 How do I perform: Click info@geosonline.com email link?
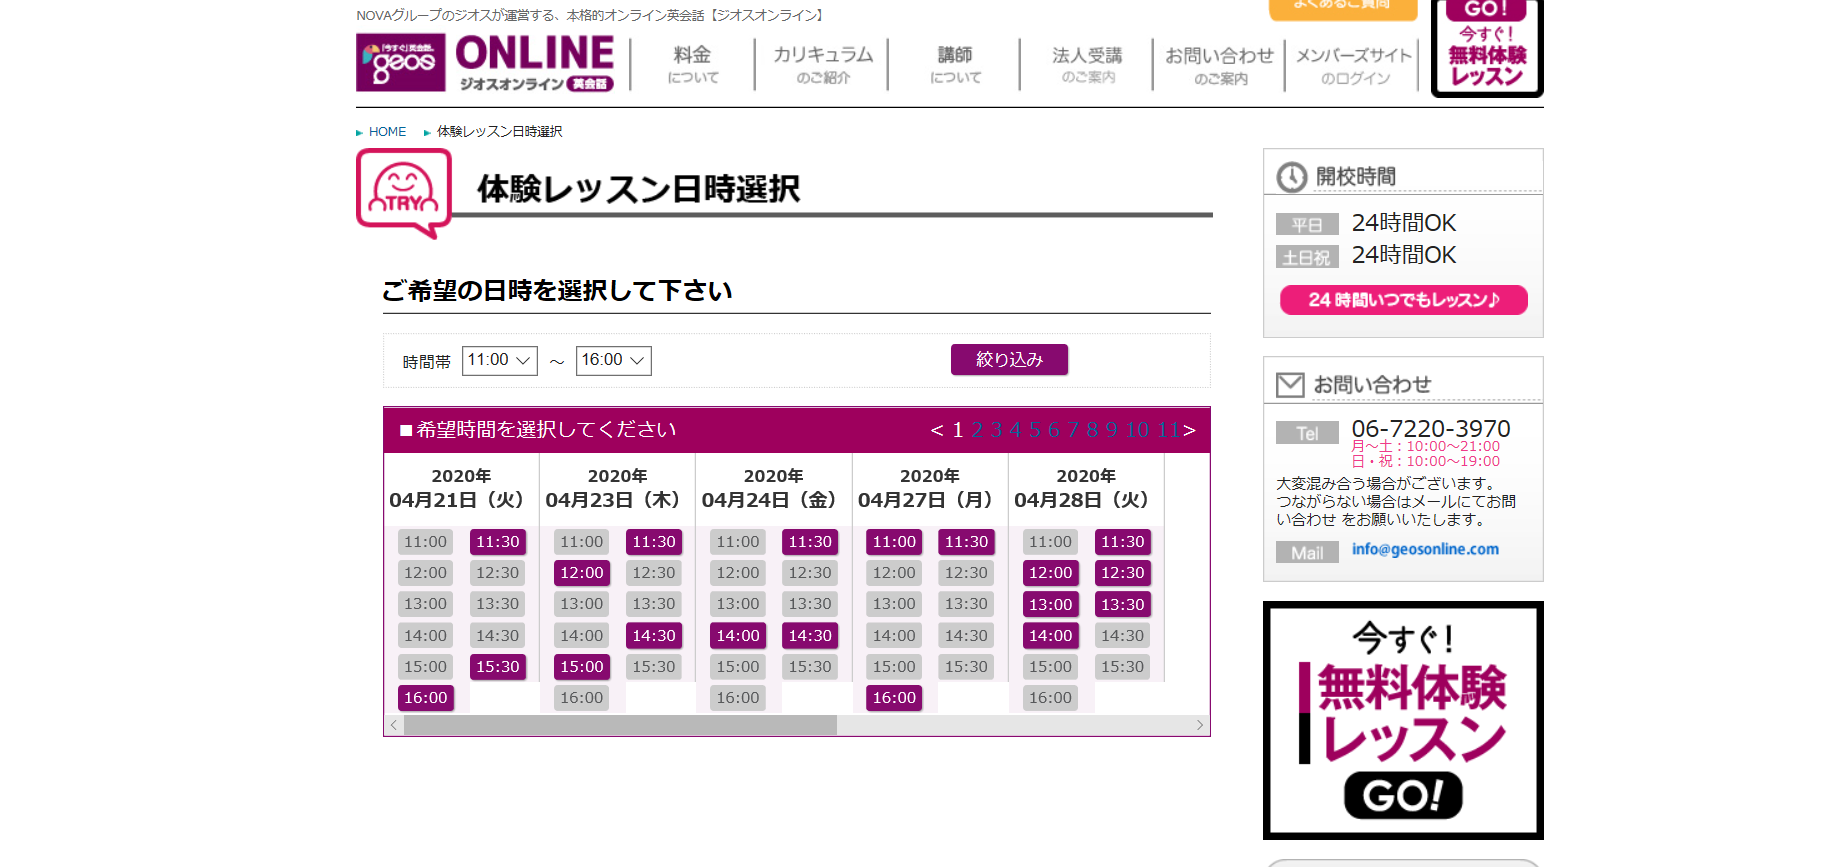coord(1424,549)
